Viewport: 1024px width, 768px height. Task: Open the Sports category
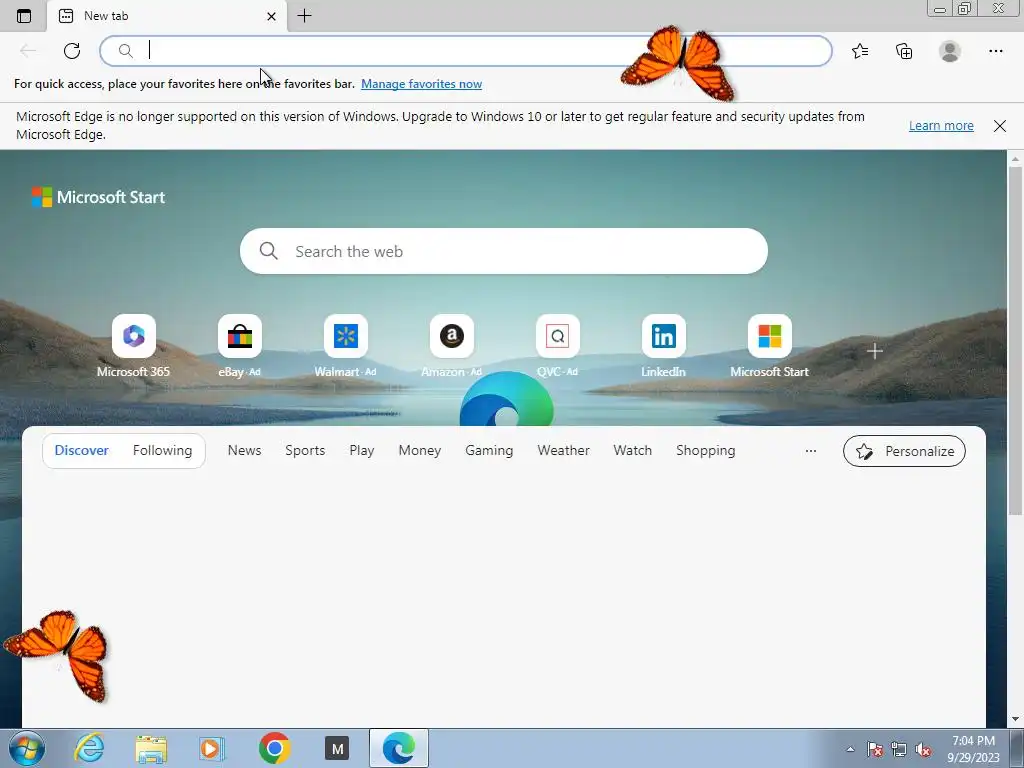tap(305, 450)
